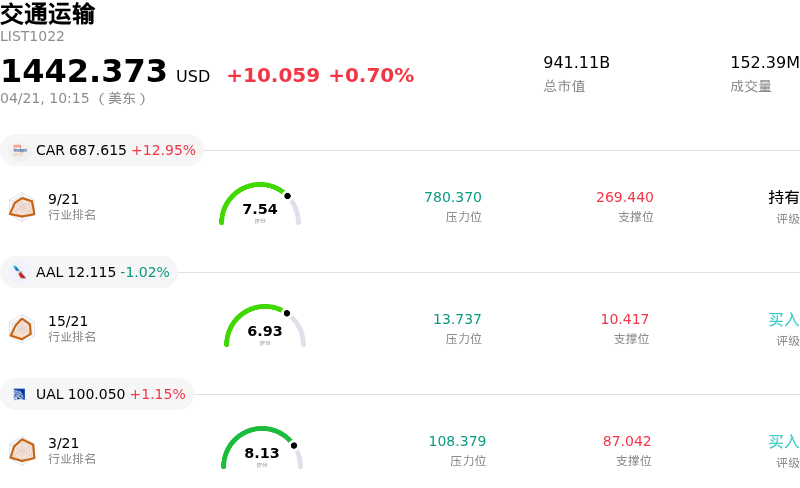Click the 7.54 score gauge
Viewport: 800px width, 488px height.
point(260,206)
